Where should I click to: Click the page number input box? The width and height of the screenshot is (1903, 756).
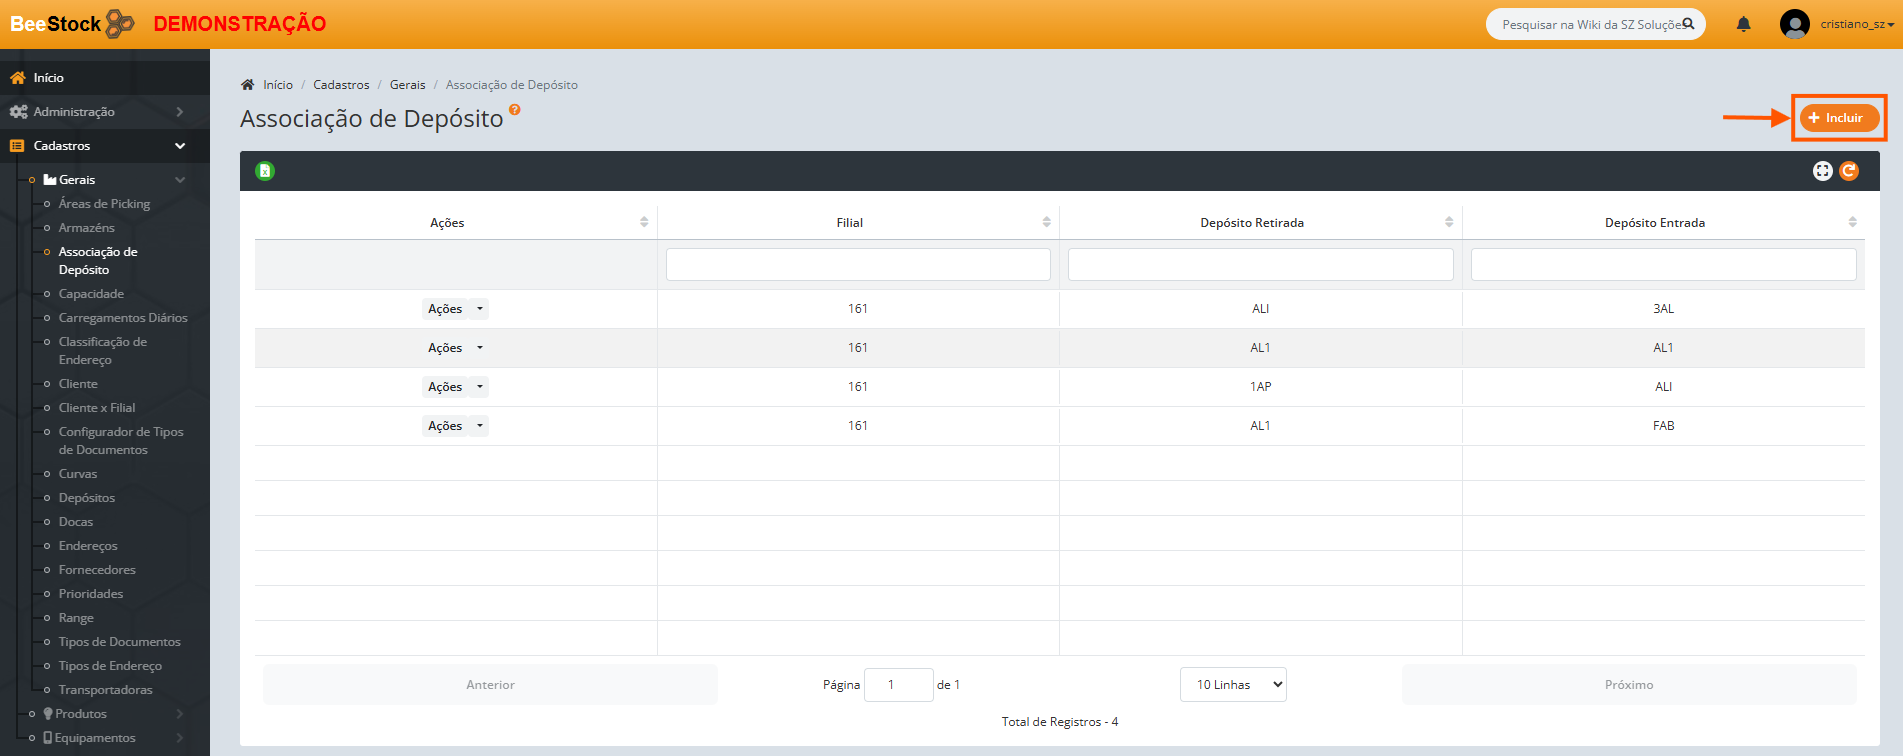897,685
